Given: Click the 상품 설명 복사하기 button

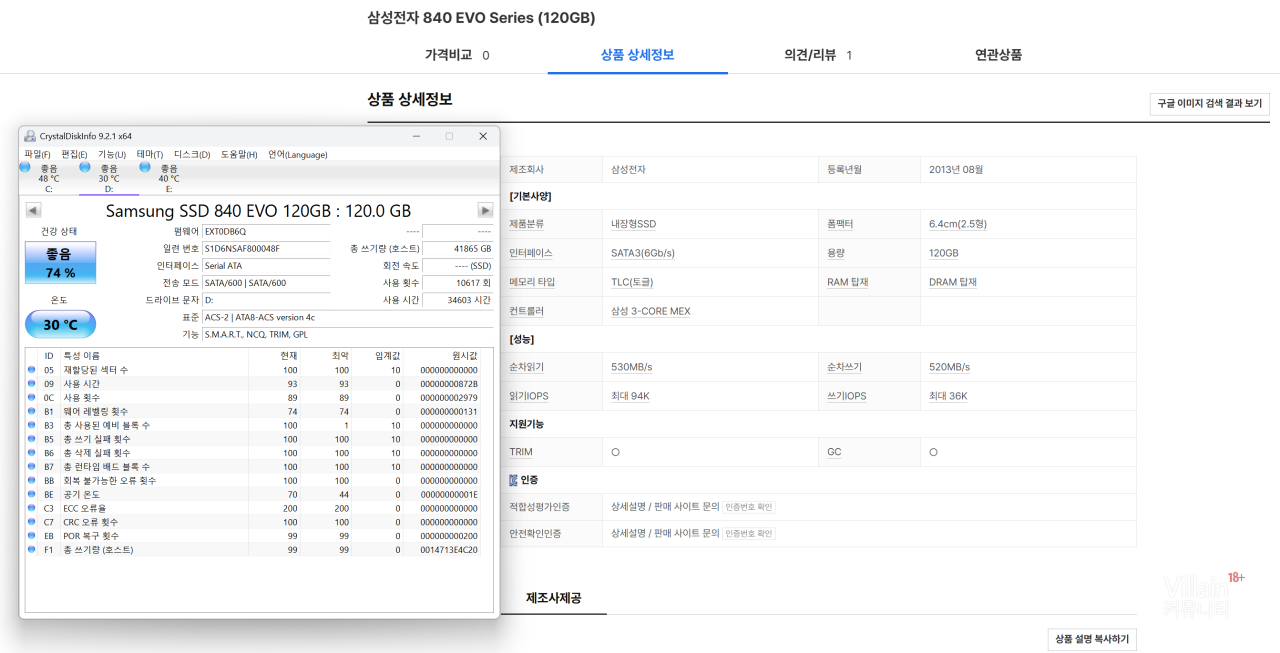Looking at the screenshot, I should pyautogui.click(x=1092, y=639).
